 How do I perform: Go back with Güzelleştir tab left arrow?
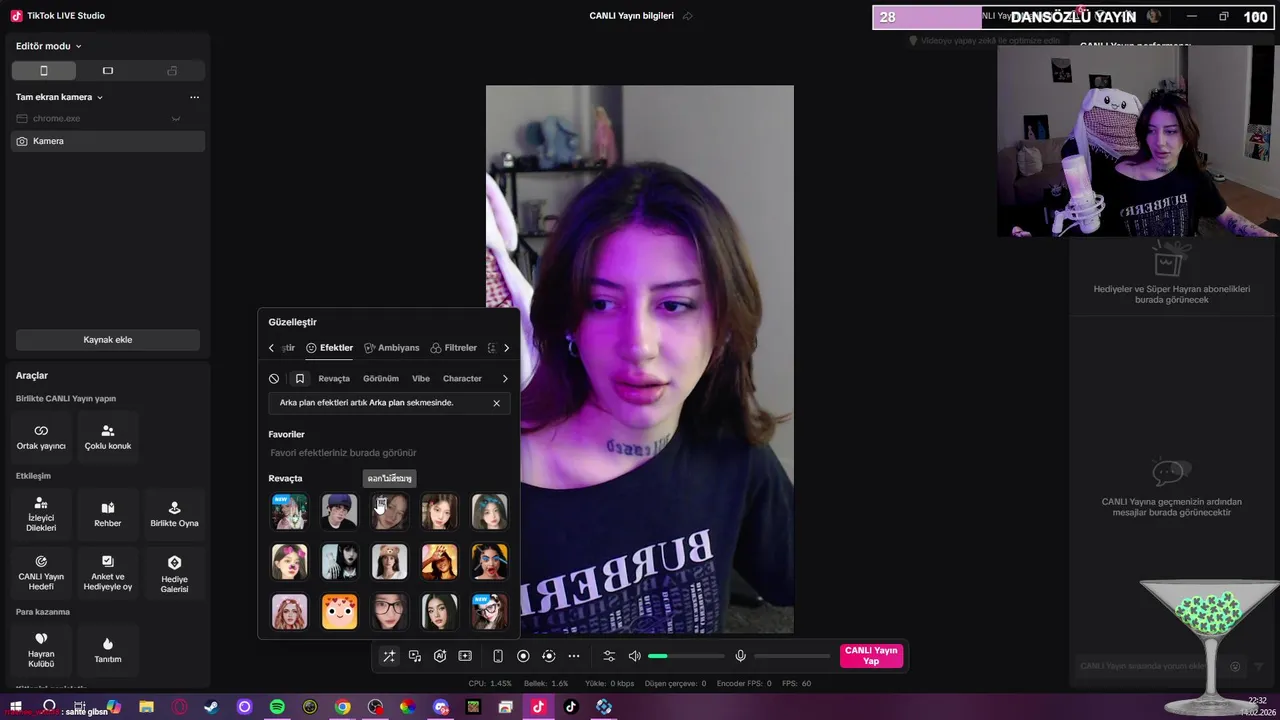tap(271, 348)
